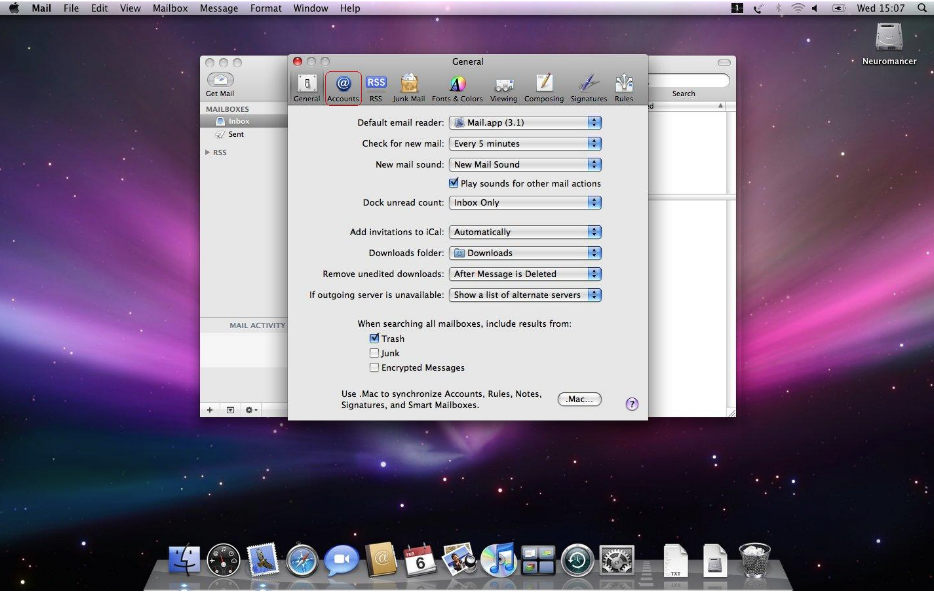Open the RSS preferences pane
Screen dimensions: 934x602
tap(376, 88)
